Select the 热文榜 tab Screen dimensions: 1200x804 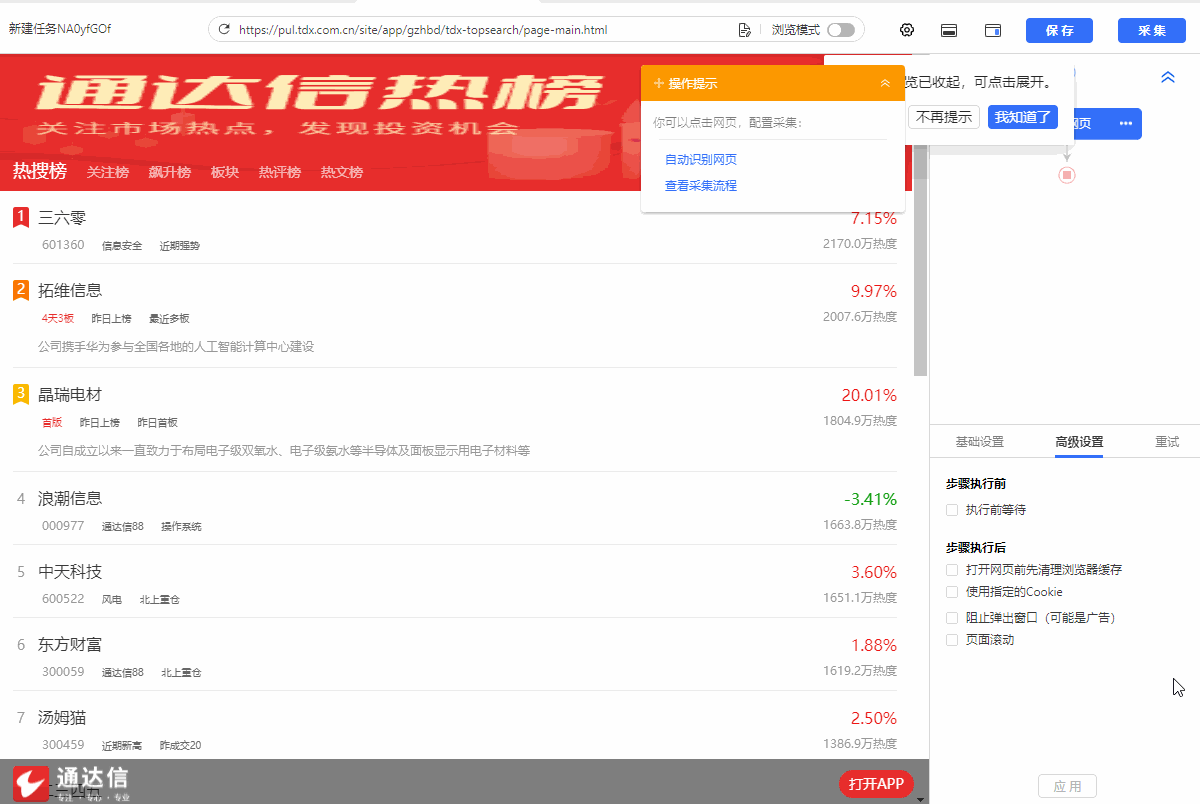342,172
